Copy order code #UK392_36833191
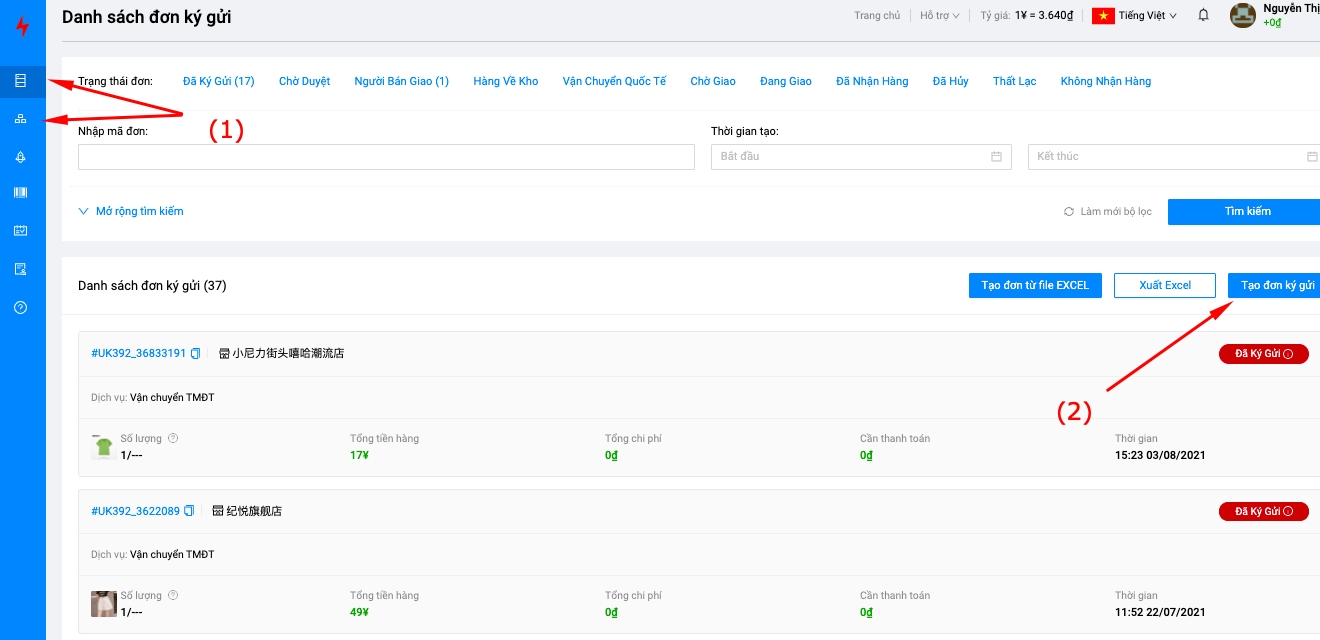 tap(196, 353)
